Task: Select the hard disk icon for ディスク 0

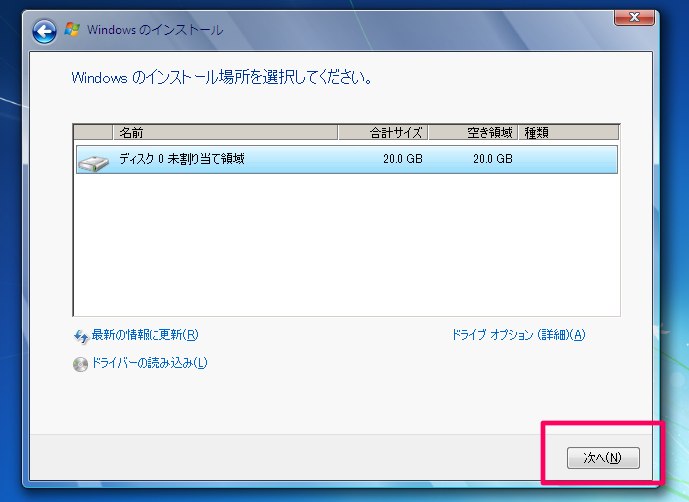Action: click(x=93, y=163)
